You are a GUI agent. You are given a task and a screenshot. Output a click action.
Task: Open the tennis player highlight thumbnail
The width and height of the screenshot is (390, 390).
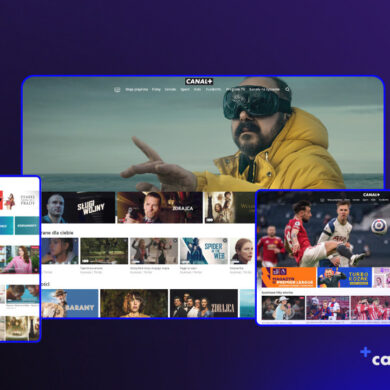(283, 308)
